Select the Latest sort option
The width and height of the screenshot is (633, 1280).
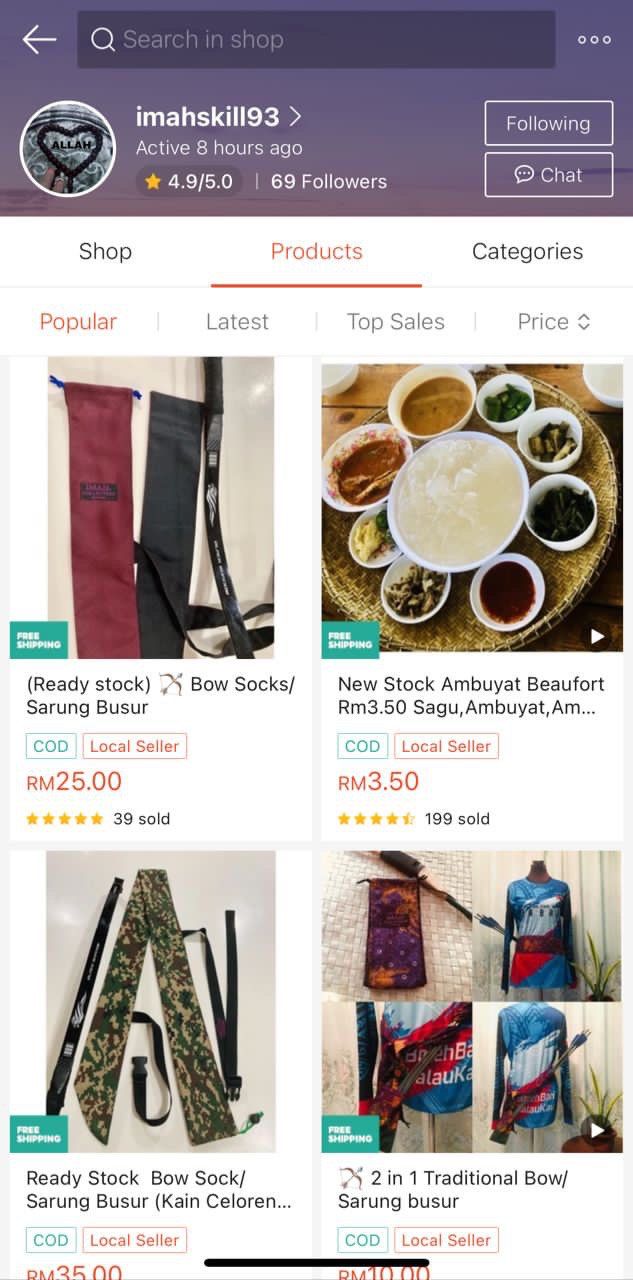pyautogui.click(x=237, y=322)
